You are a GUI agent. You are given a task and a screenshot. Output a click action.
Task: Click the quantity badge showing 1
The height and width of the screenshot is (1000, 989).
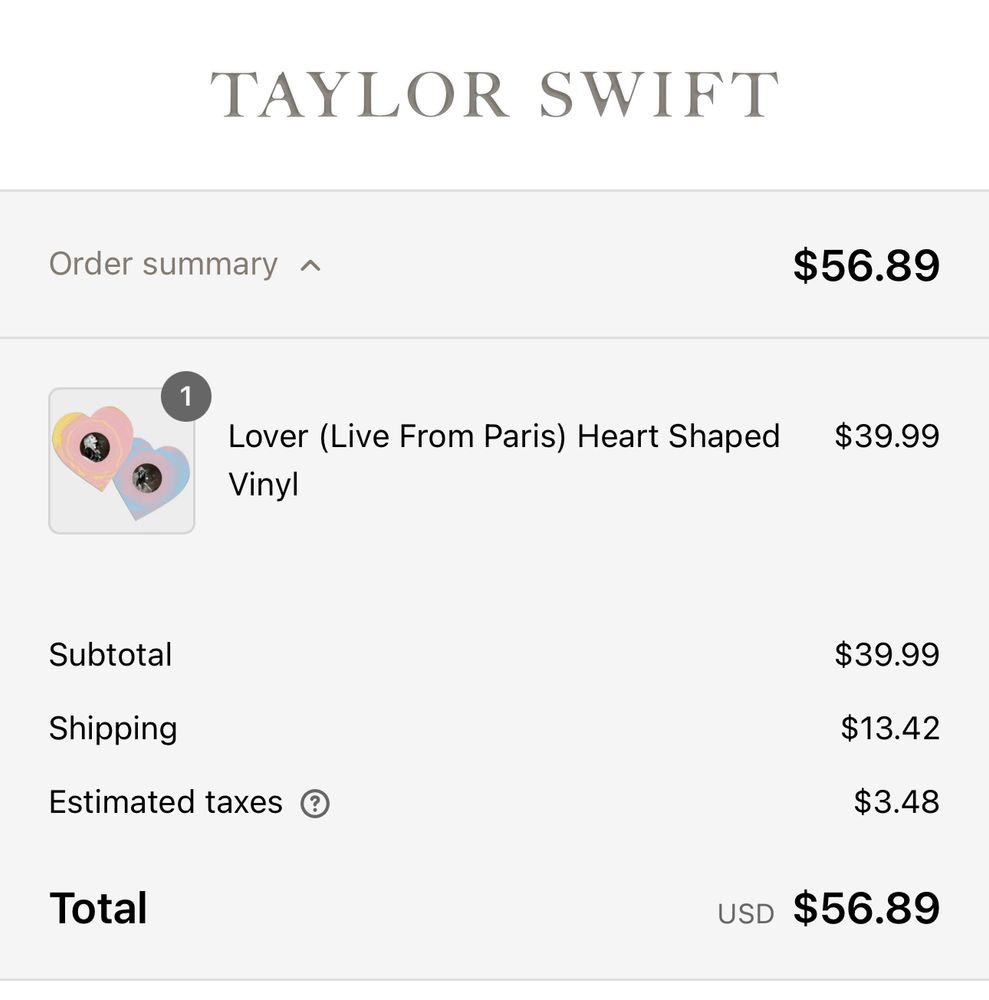pos(186,397)
